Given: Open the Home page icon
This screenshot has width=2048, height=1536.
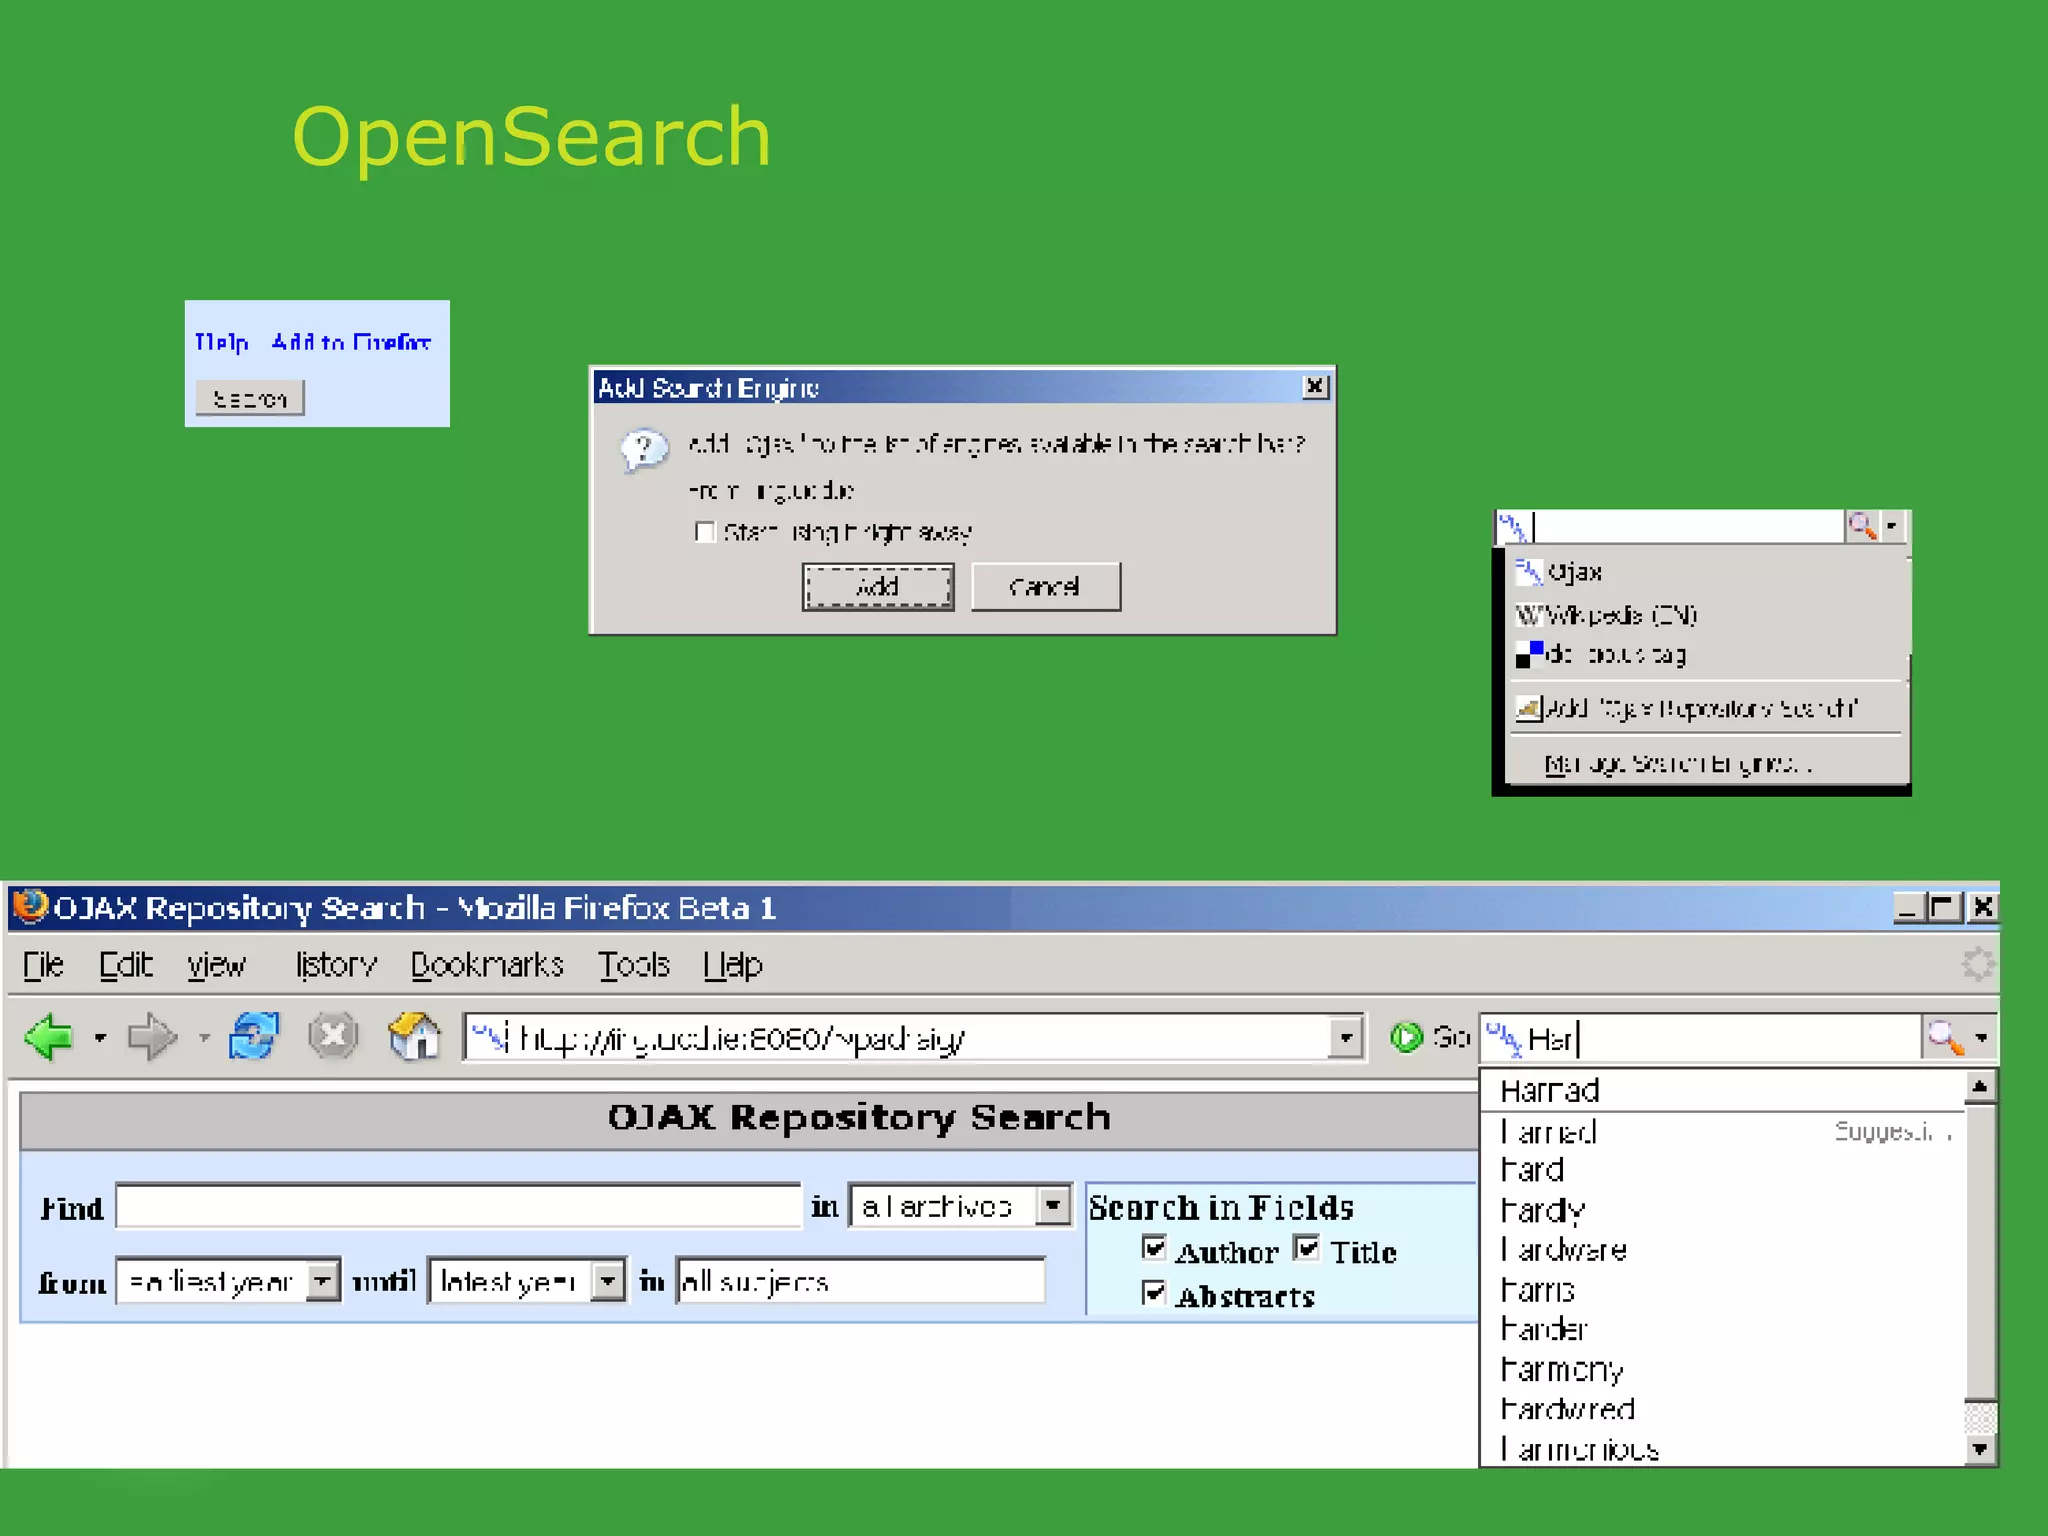Looking at the screenshot, I should click(x=414, y=1036).
